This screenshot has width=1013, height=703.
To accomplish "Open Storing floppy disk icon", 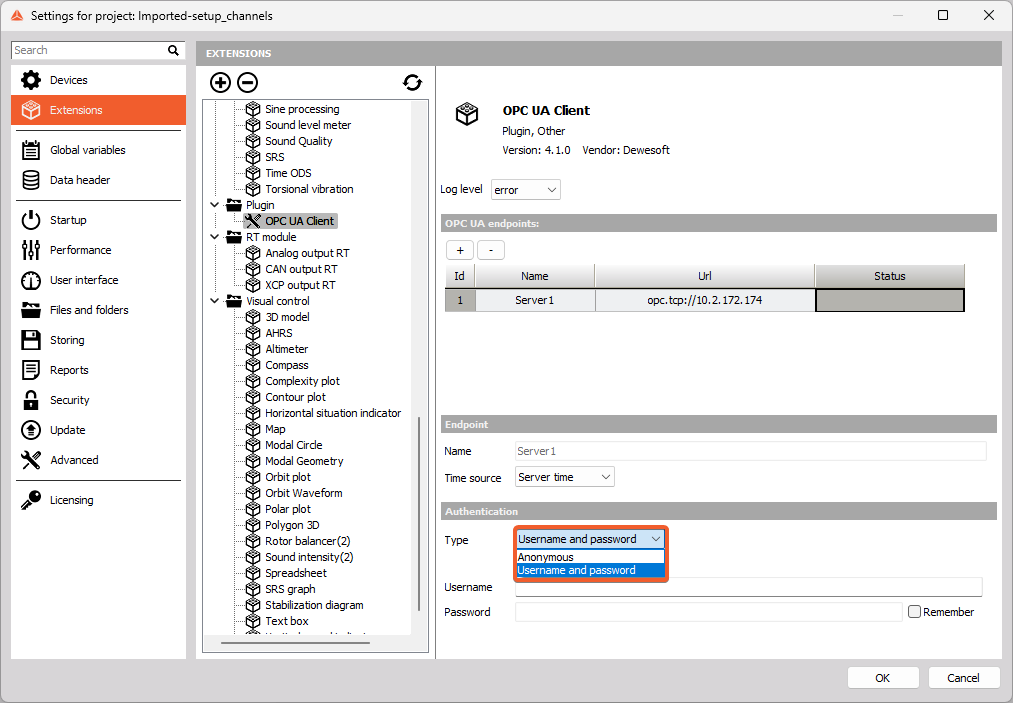I will [x=30, y=340].
